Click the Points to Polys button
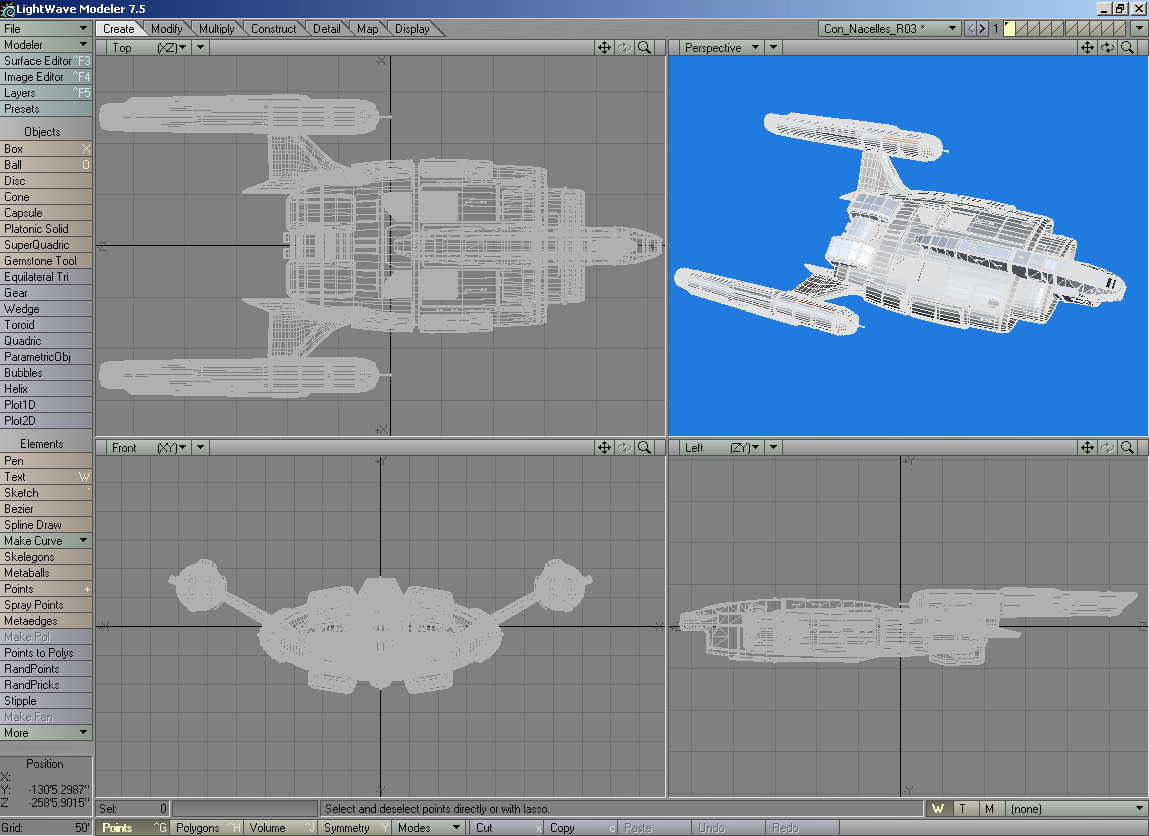This screenshot has height=836, width=1149. 46,653
